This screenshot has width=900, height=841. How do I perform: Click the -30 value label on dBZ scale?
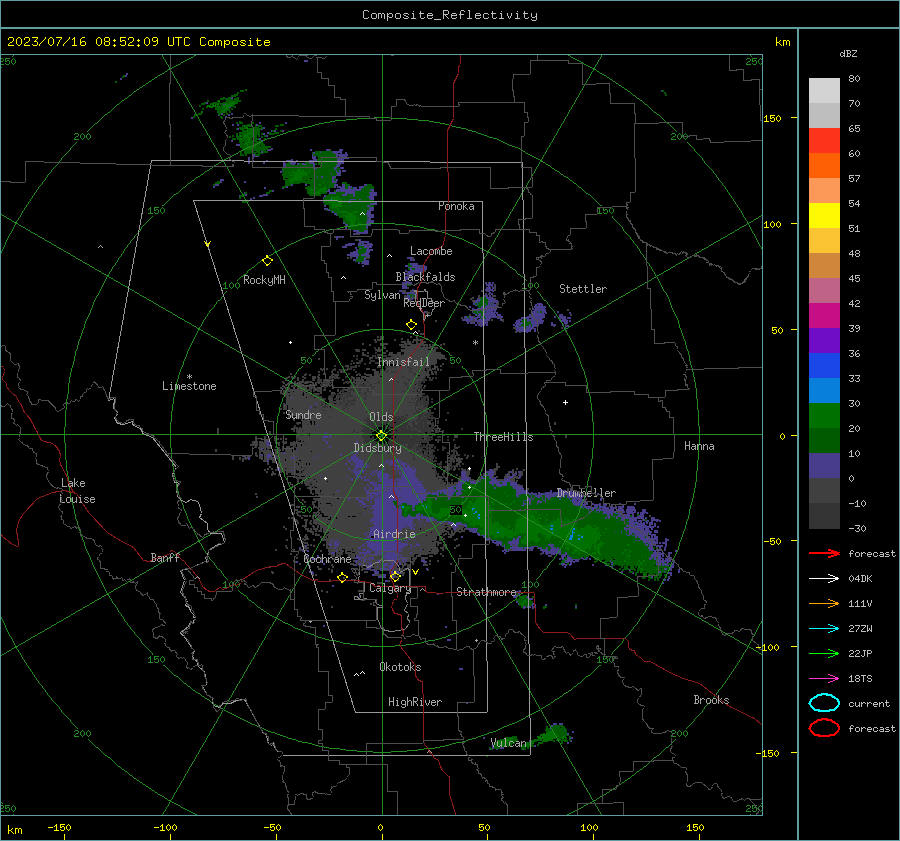pos(857,528)
